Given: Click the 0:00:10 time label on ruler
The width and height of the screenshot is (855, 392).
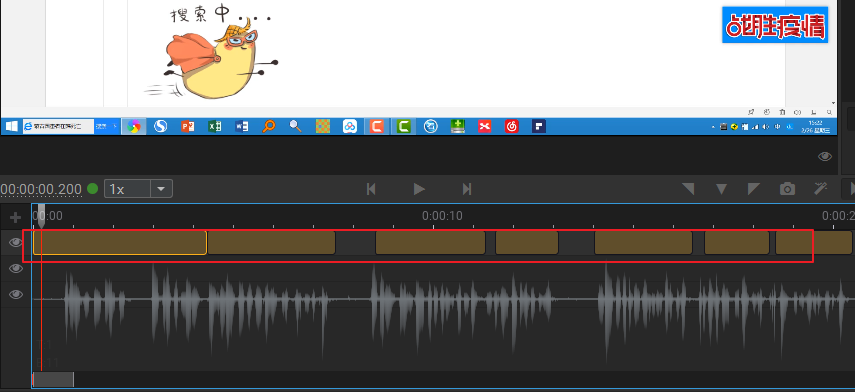Looking at the screenshot, I should coord(442,216).
